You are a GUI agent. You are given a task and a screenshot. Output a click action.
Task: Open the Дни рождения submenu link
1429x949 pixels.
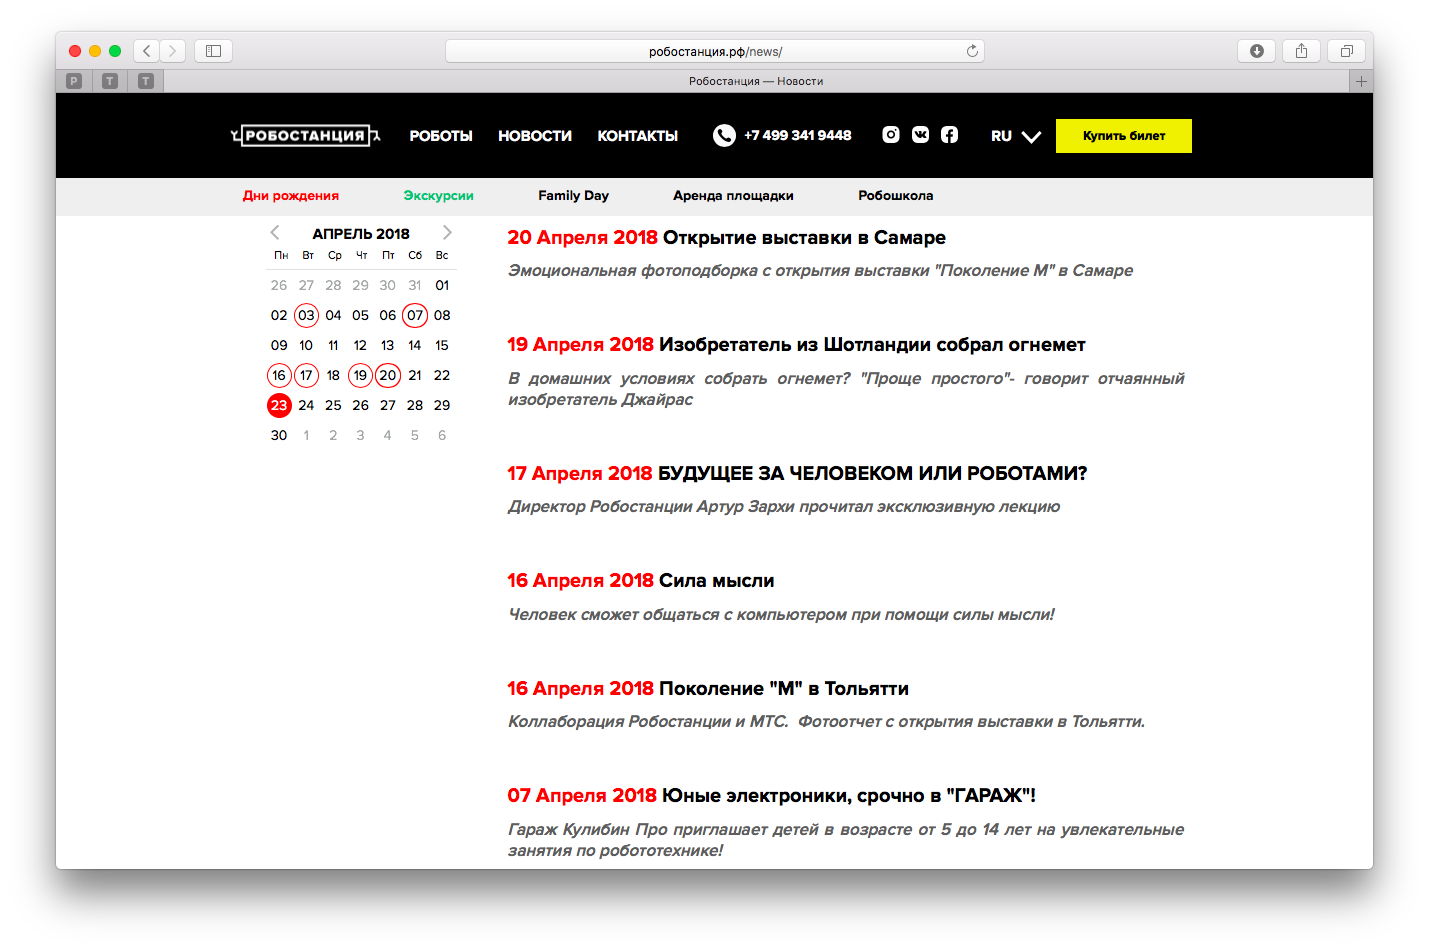tap(291, 196)
